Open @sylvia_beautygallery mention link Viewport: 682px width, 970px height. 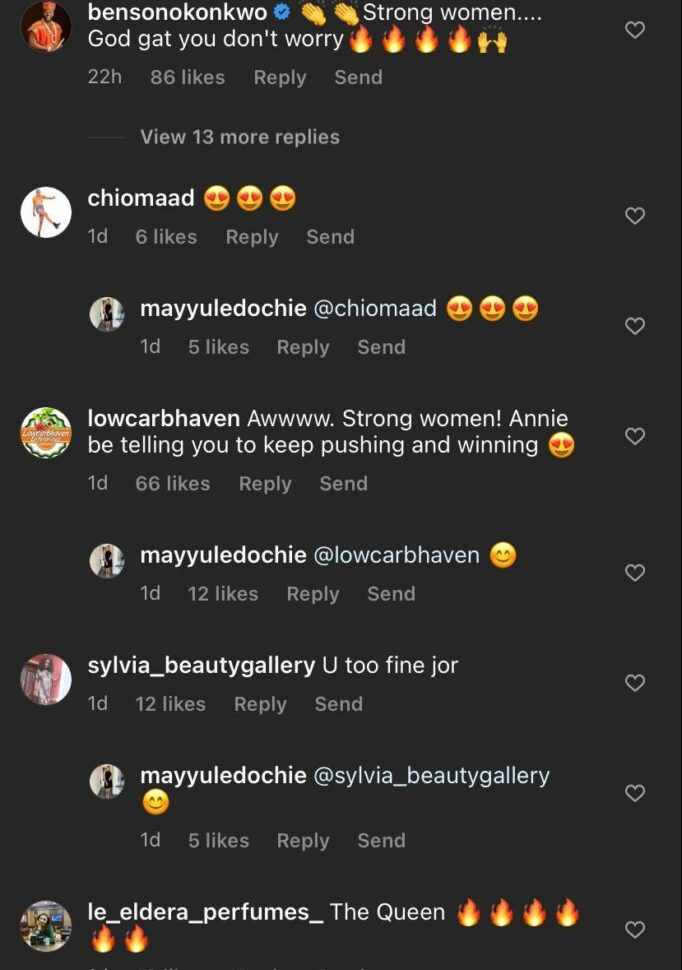(x=432, y=776)
